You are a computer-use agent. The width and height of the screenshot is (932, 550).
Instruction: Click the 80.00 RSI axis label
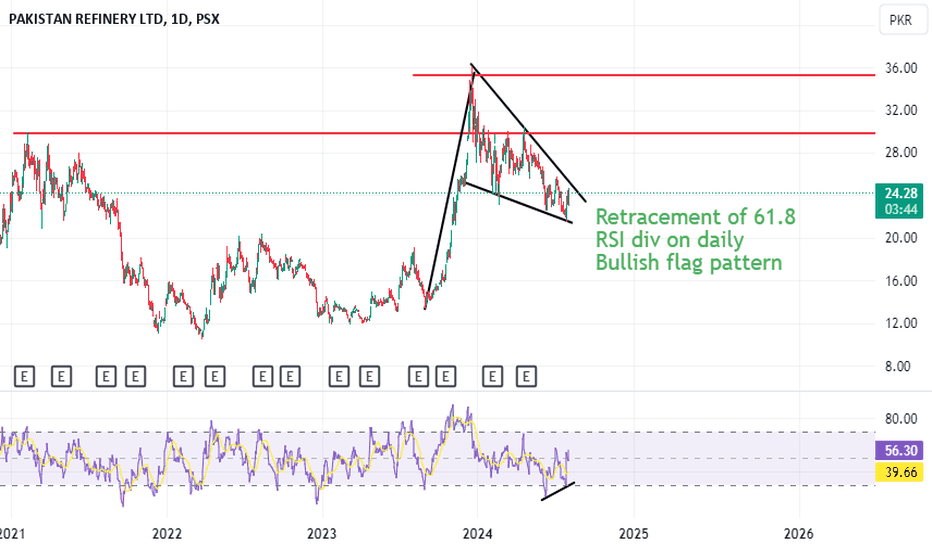pyautogui.click(x=901, y=419)
